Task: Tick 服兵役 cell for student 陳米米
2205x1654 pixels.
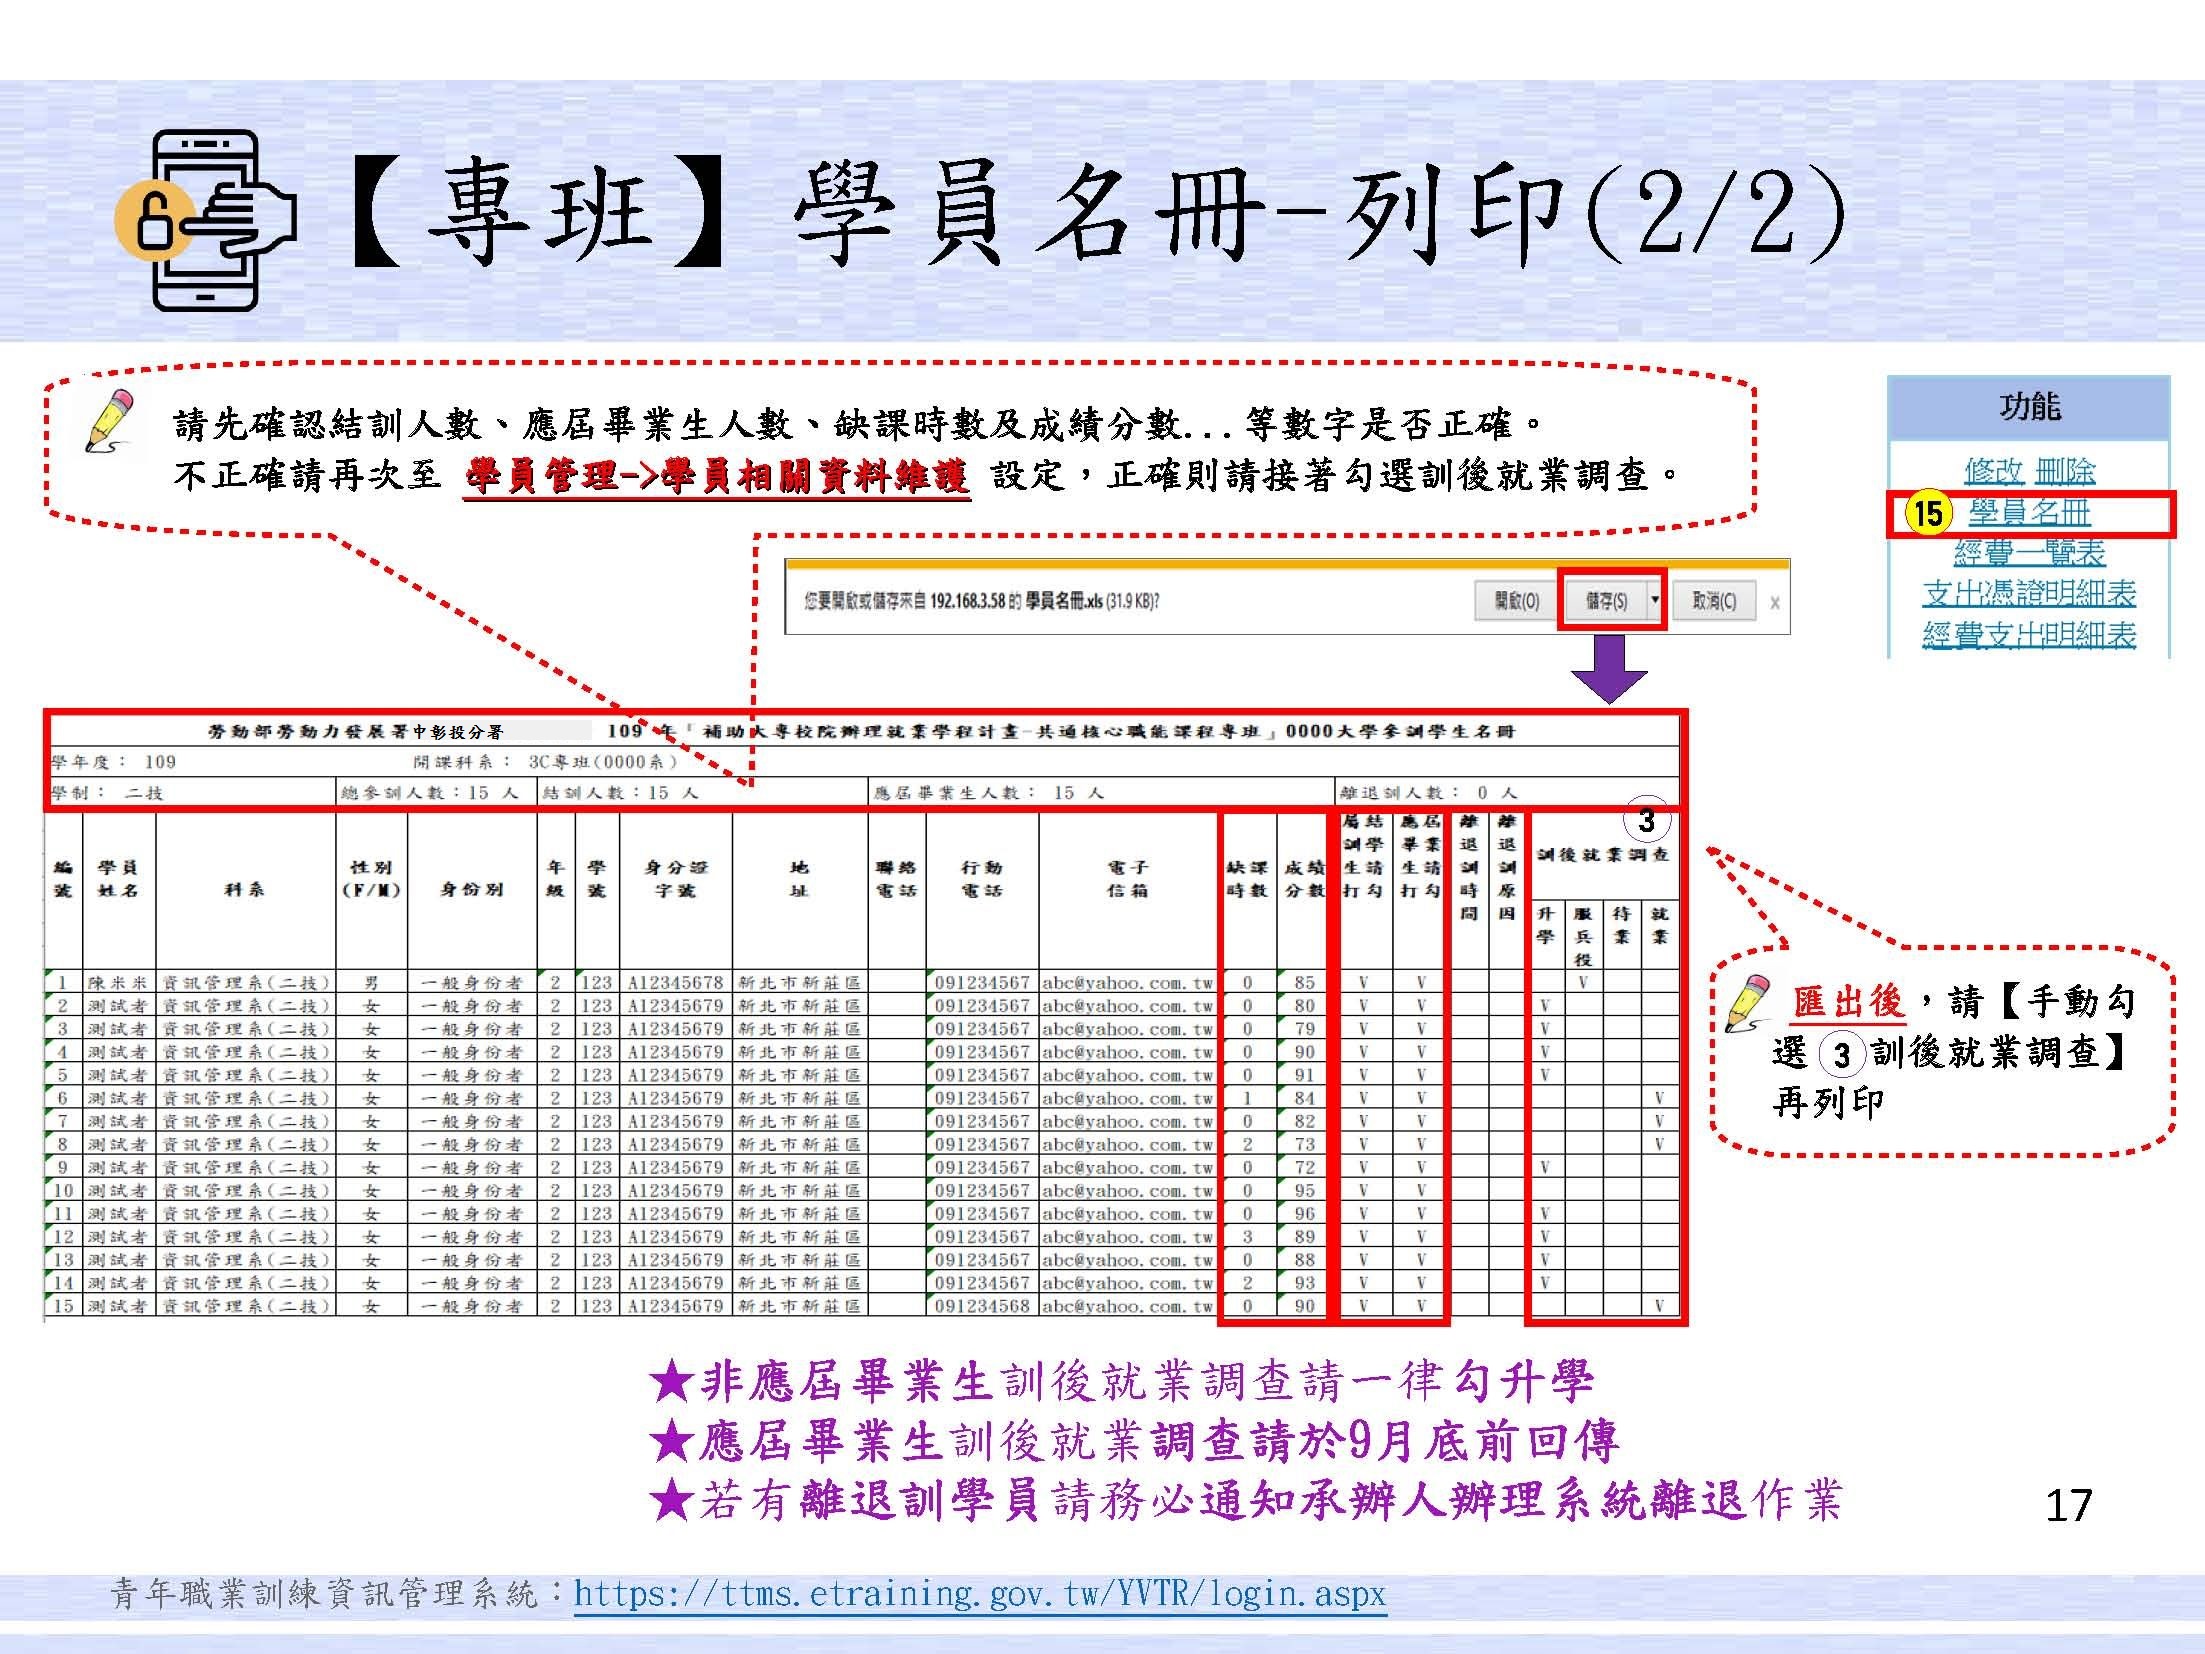Action: tap(1582, 982)
